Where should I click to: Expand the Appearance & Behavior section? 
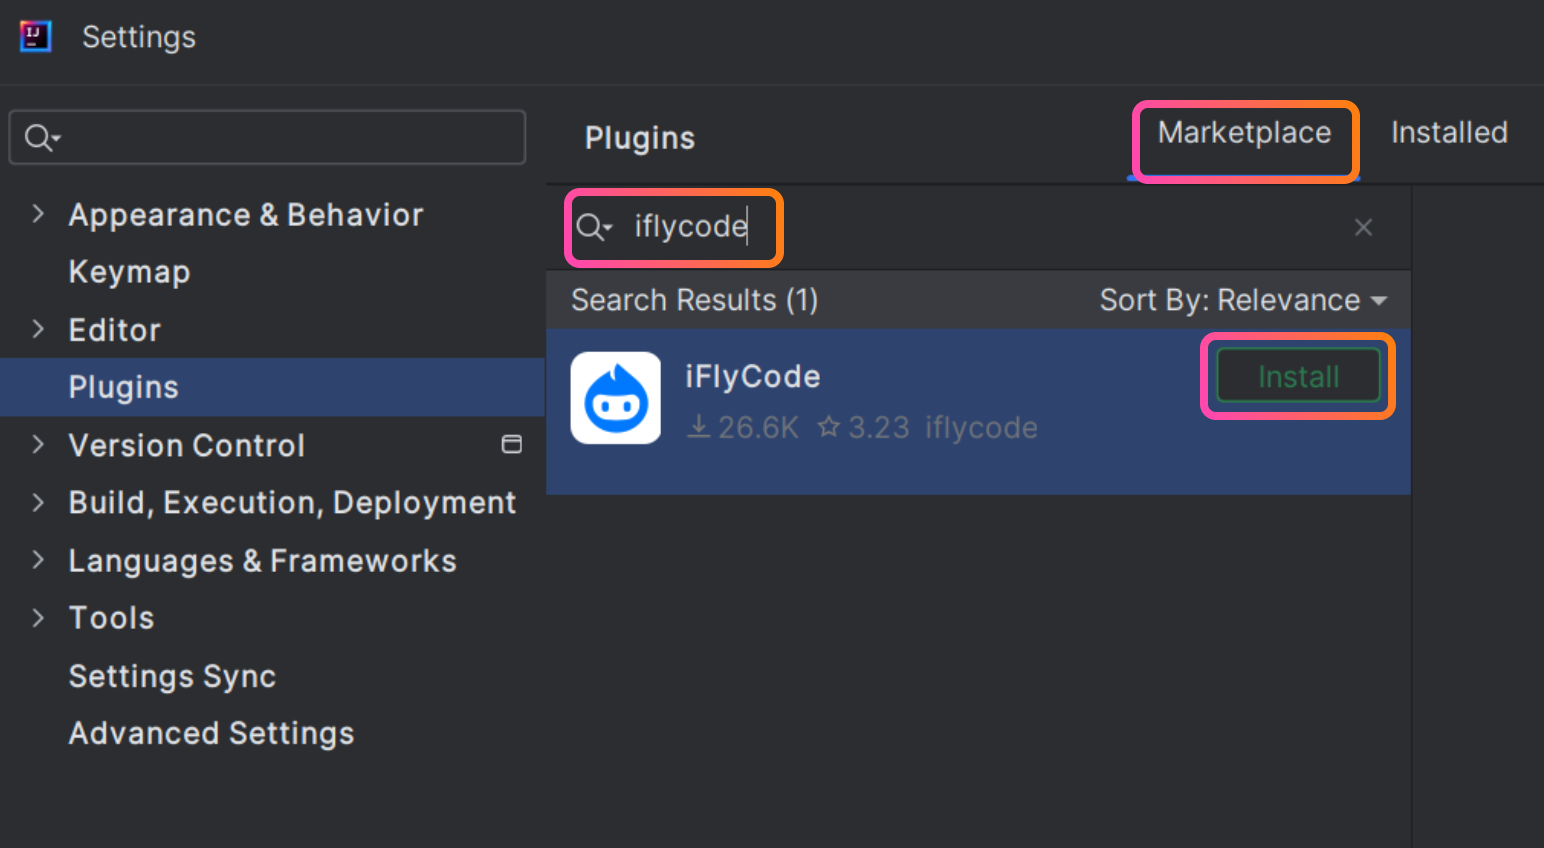click(38, 214)
